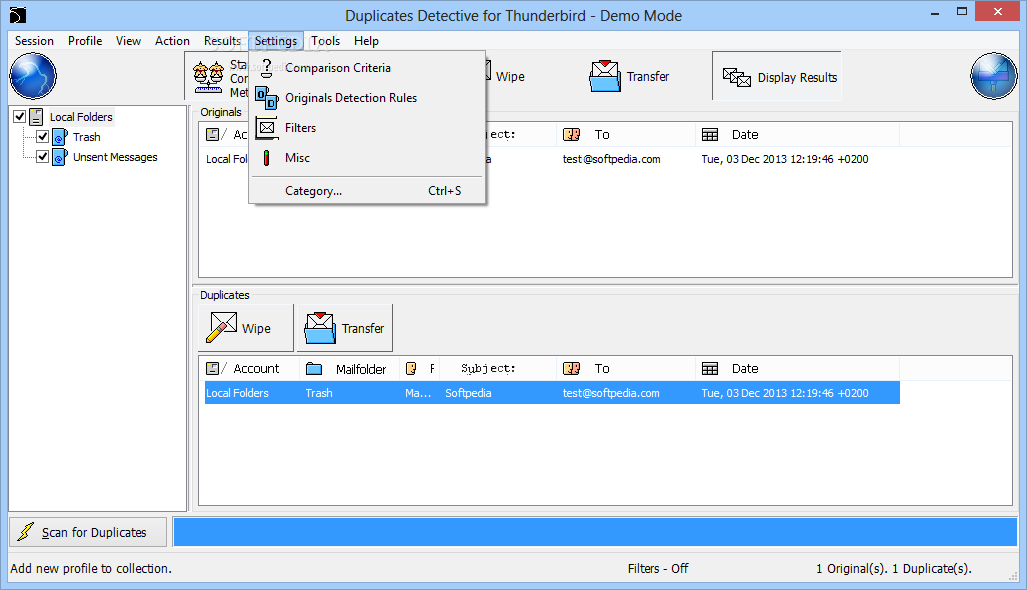Image resolution: width=1027 pixels, height=590 pixels.
Task: Close the open Settings menu
Action: [276, 41]
